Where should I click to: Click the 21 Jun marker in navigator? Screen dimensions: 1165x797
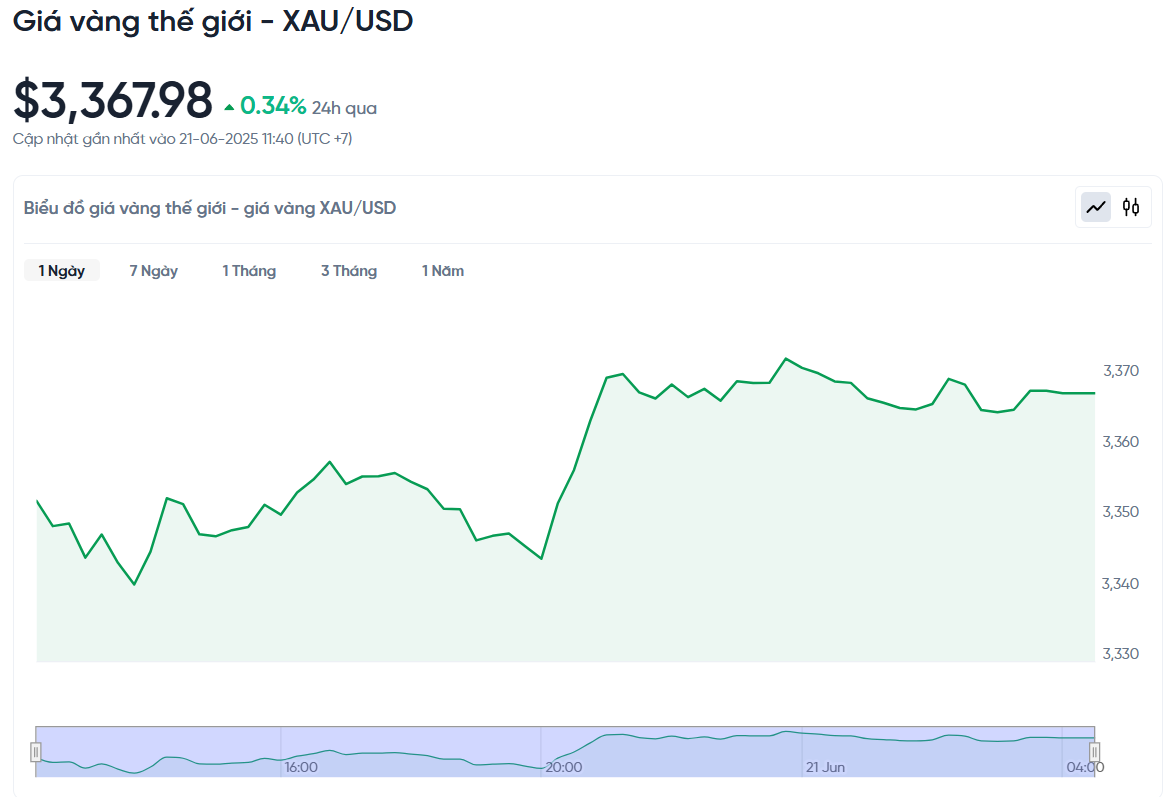(x=825, y=767)
